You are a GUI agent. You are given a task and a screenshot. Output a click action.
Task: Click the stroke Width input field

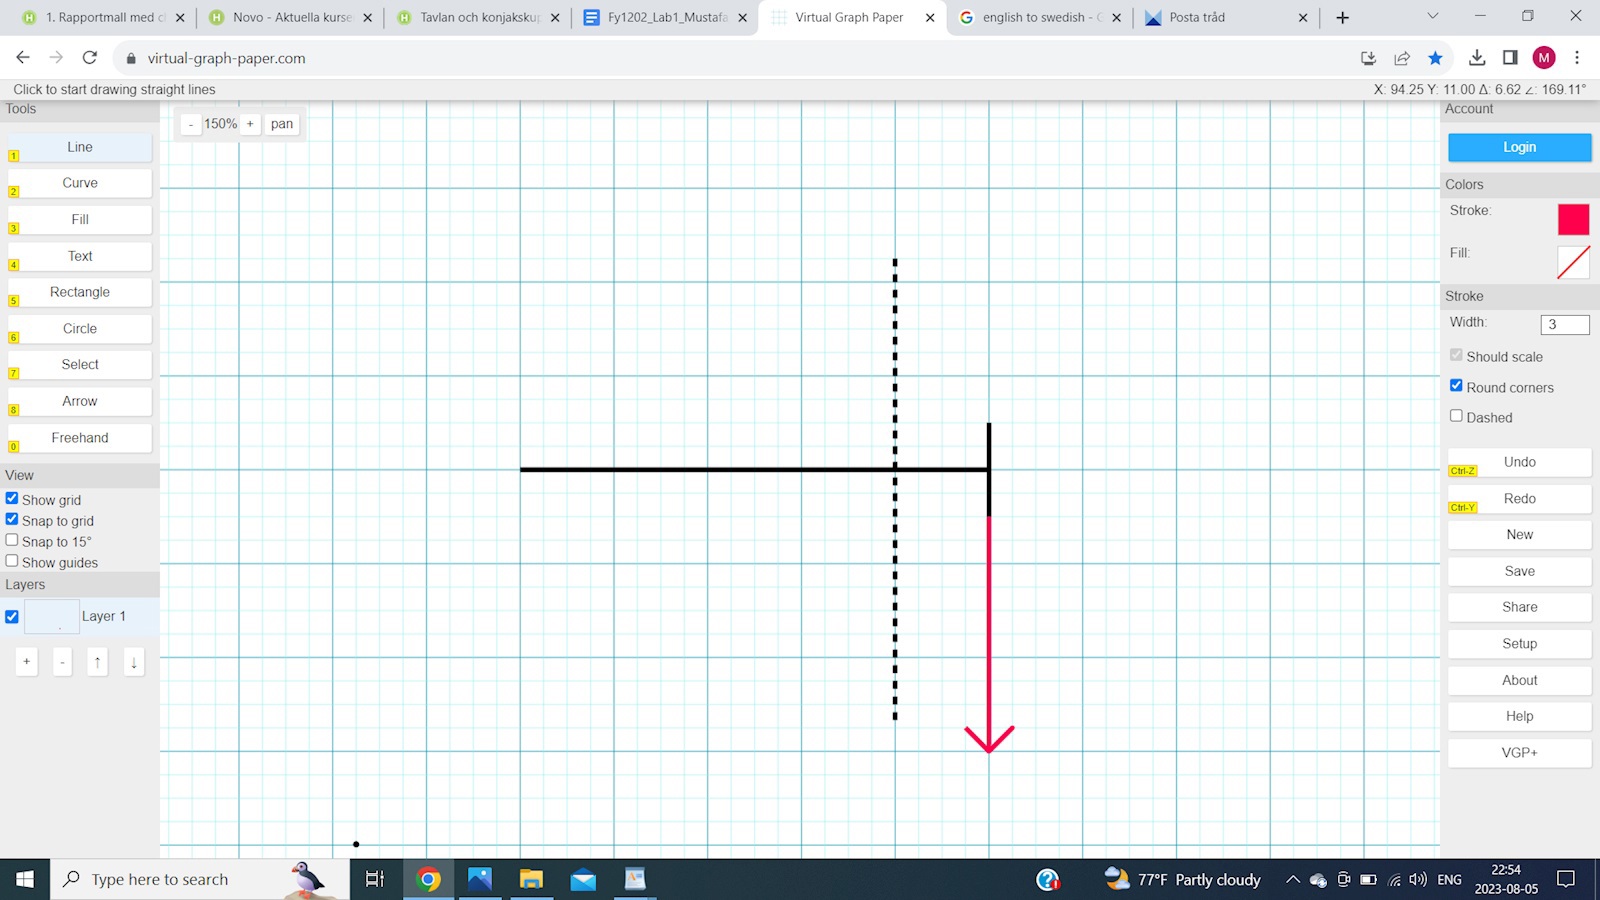(1564, 324)
